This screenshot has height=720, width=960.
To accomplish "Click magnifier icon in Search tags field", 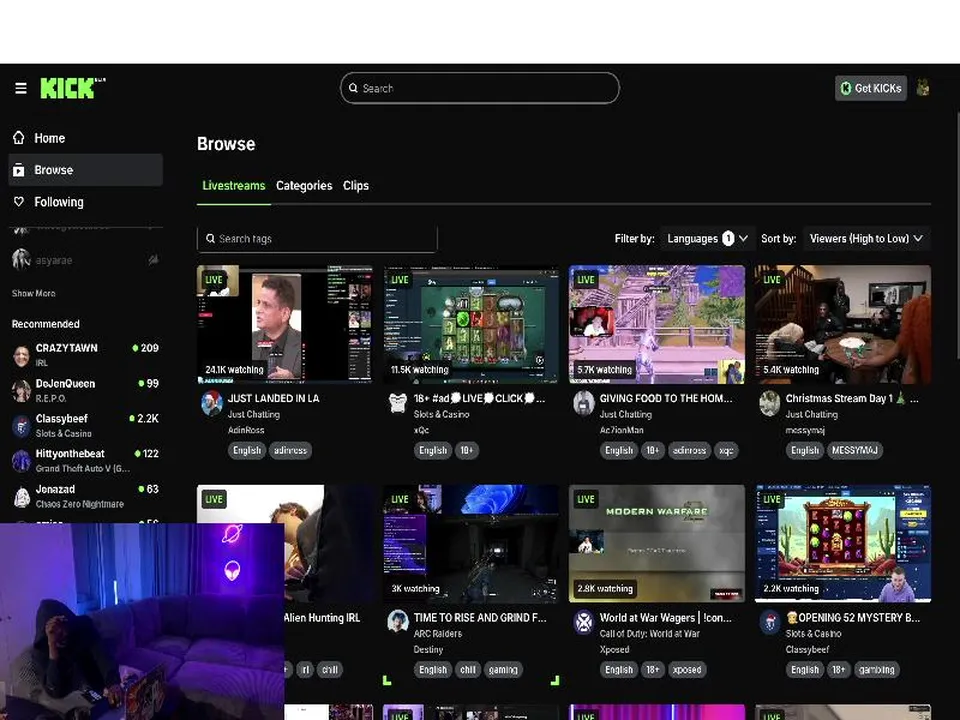I will point(210,238).
